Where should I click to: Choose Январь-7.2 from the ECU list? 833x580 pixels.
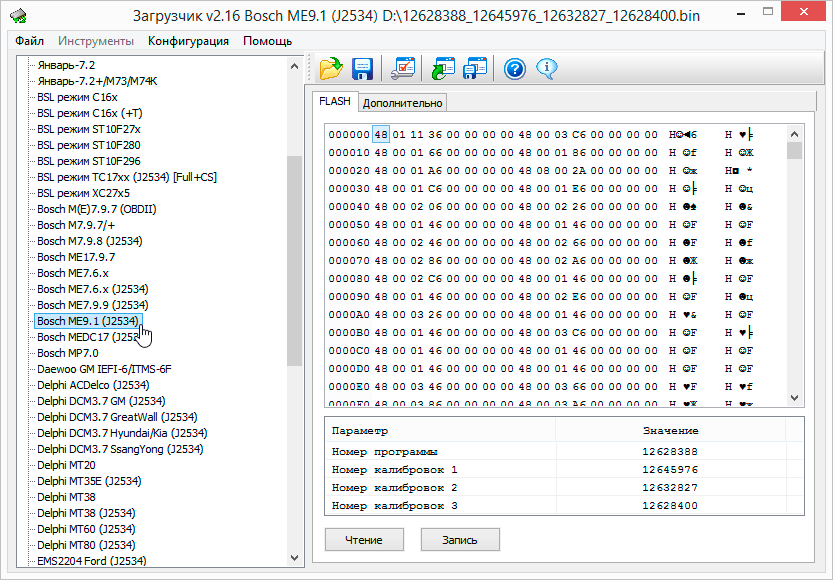coord(66,65)
